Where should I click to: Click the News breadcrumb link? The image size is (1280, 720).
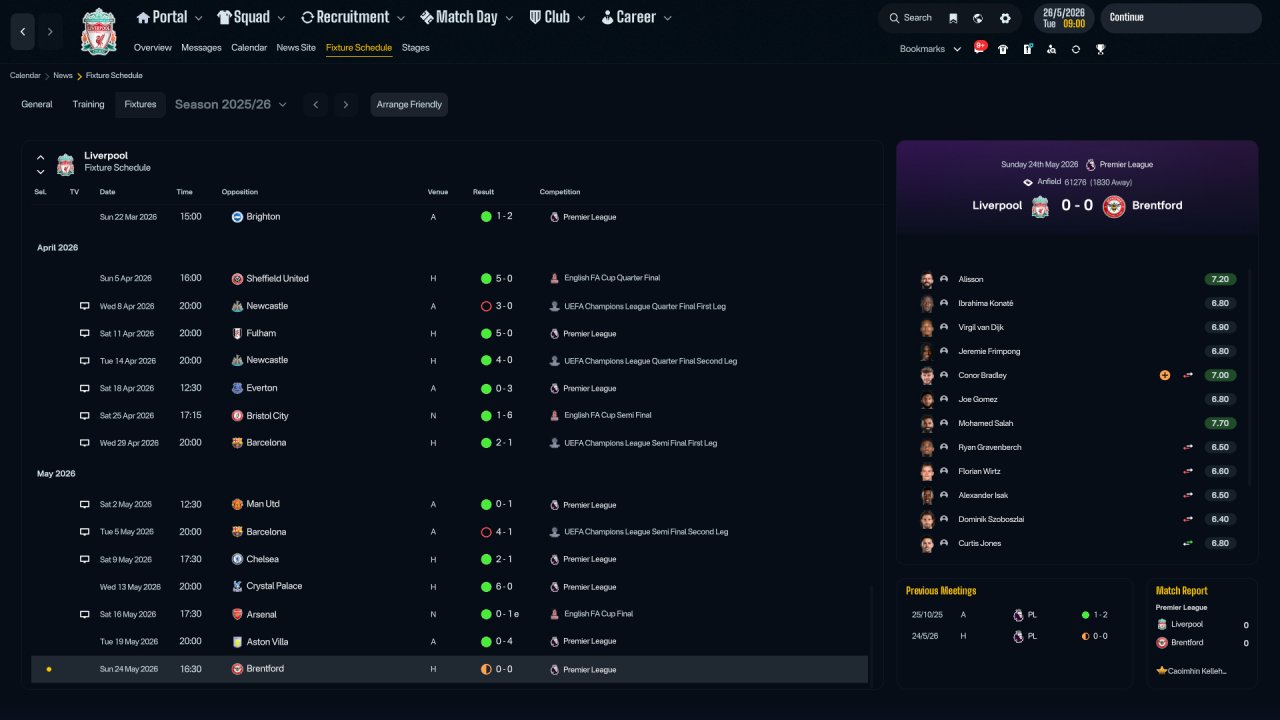[63, 76]
